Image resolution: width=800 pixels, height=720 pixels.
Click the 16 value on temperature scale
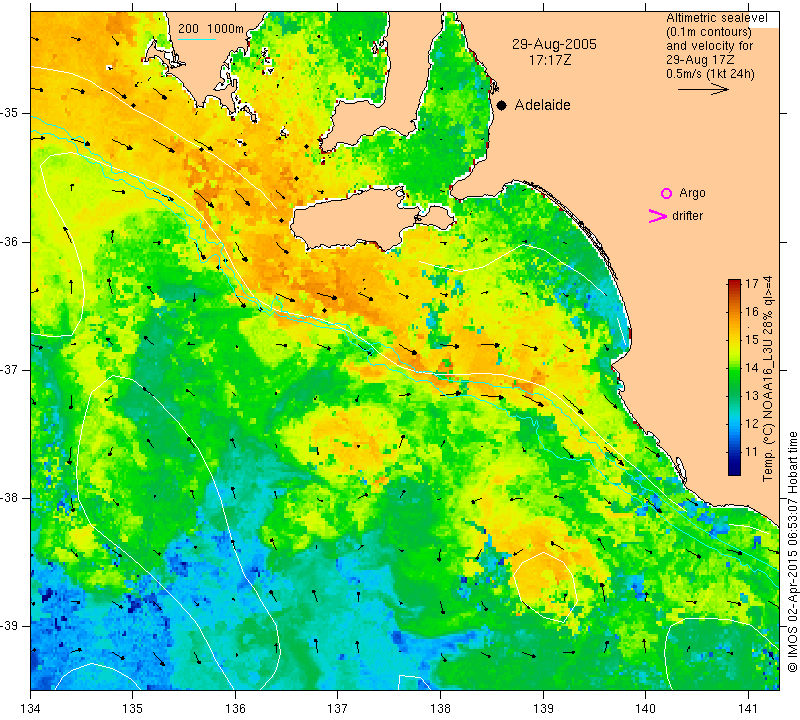click(x=752, y=312)
